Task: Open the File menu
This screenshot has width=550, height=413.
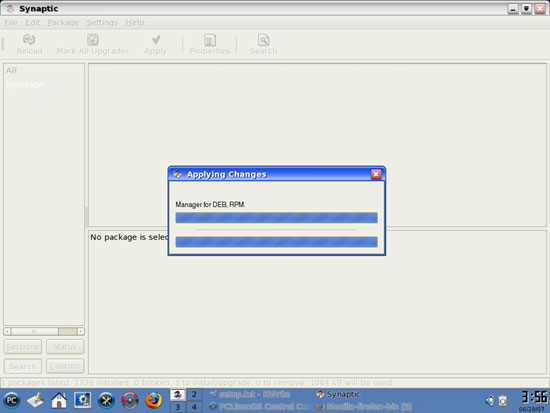Action: pyautogui.click(x=11, y=22)
